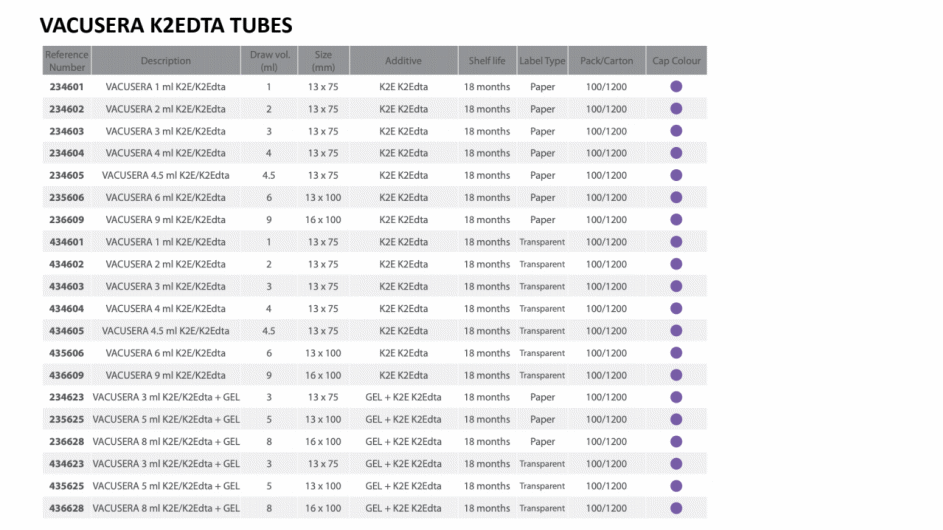Select label type Transparent in row 434601
Viewport: 943px width, 530px height.
pyautogui.click(x=542, y=242)
